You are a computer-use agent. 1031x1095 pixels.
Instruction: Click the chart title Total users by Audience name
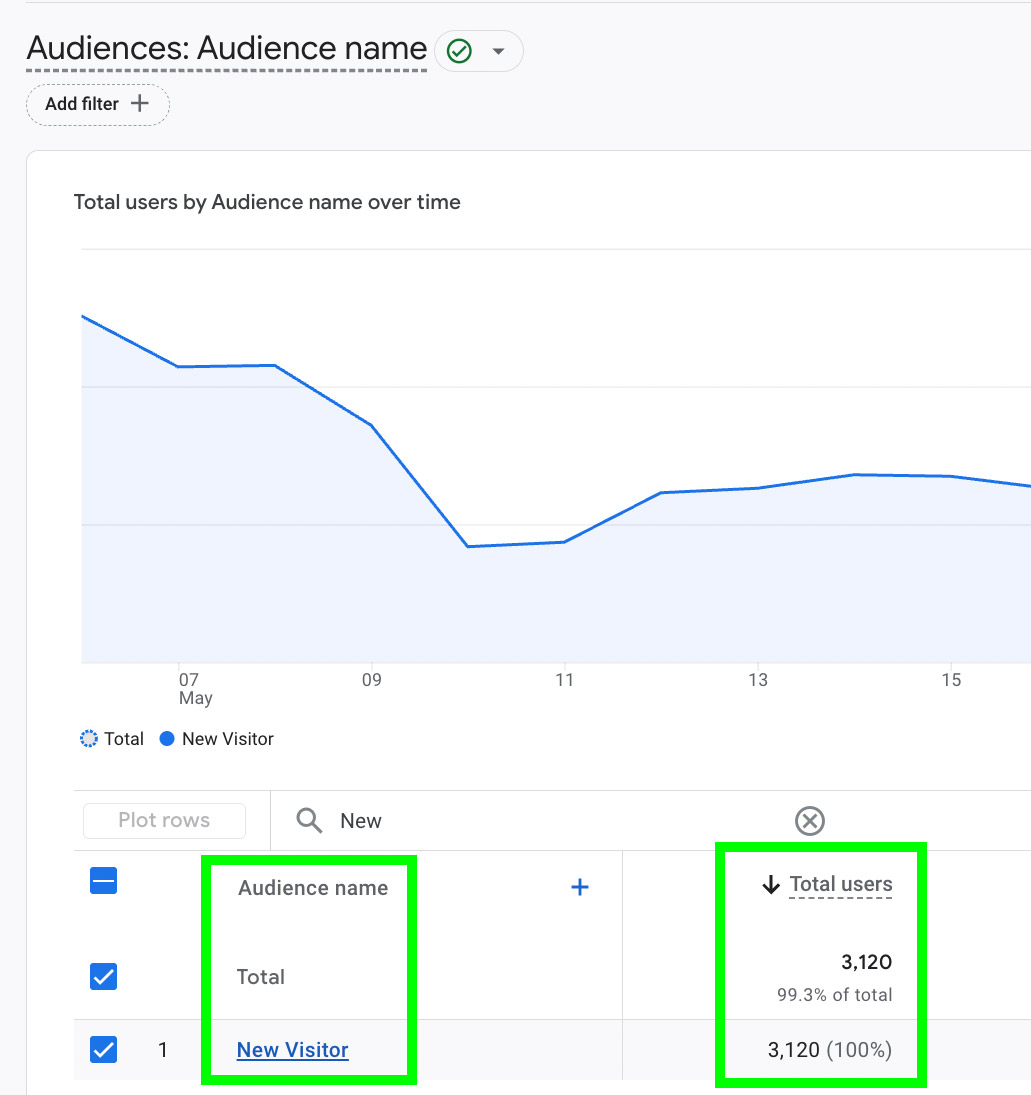point(267,202)
